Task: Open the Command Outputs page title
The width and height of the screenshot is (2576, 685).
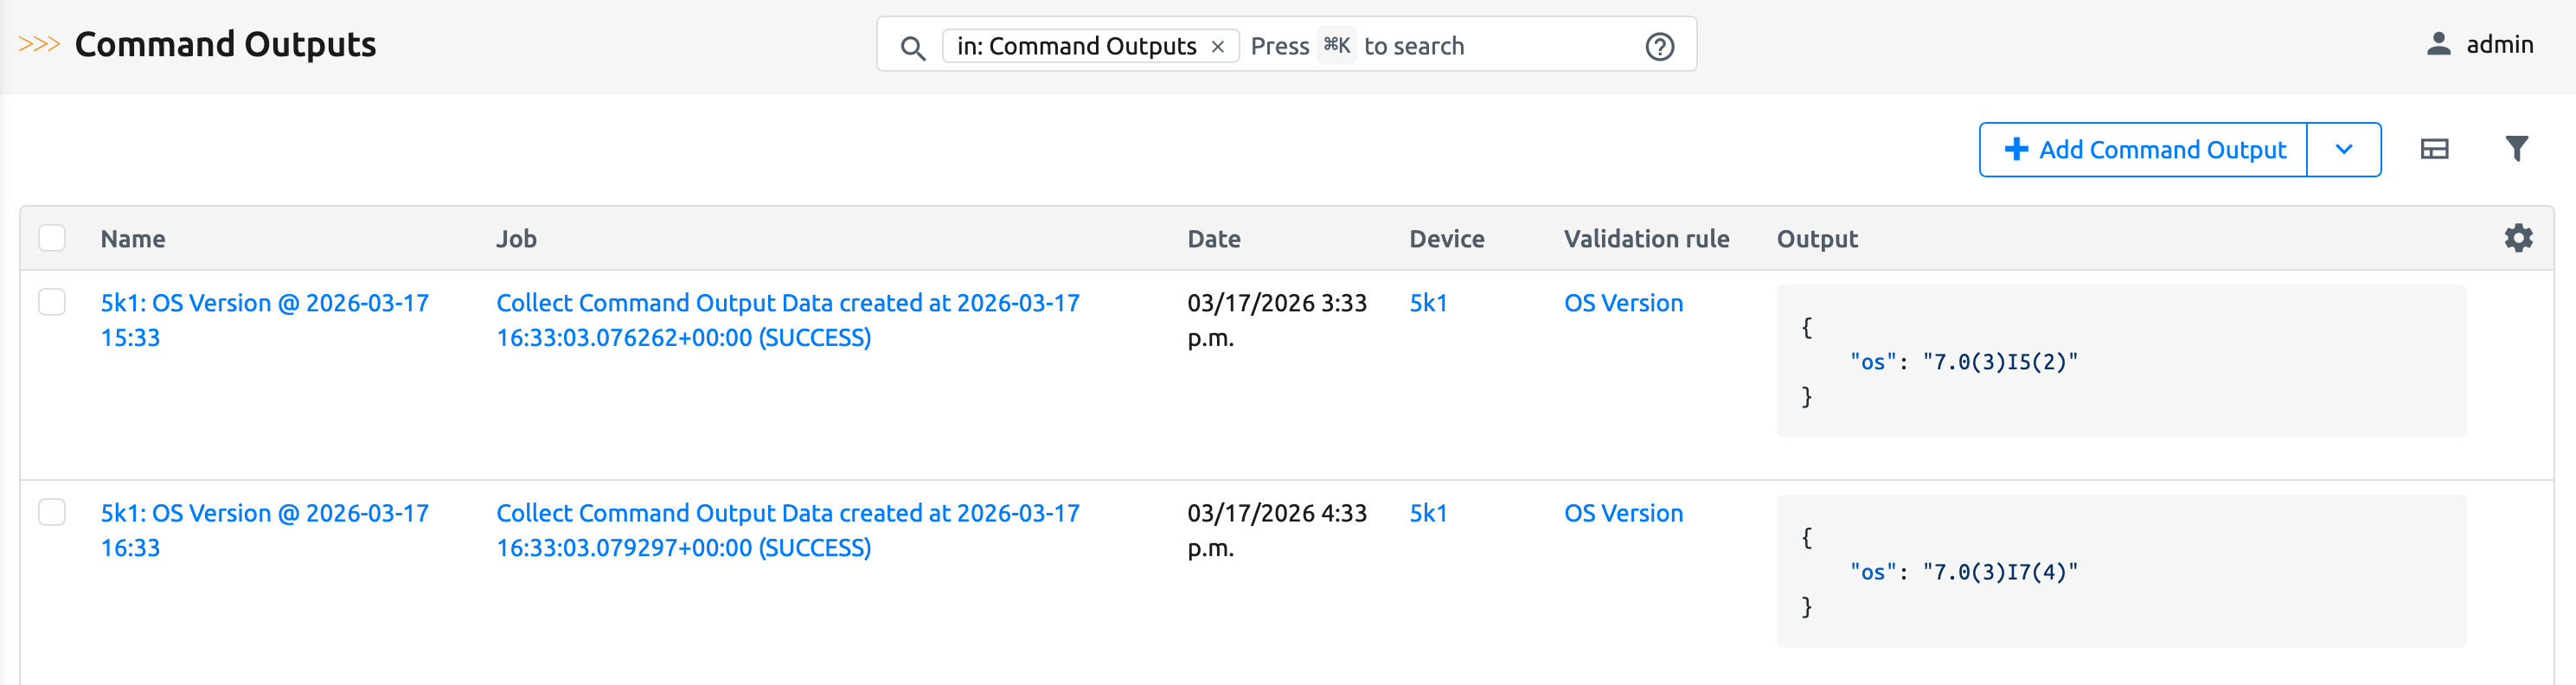Action: [x=225, y=44]
